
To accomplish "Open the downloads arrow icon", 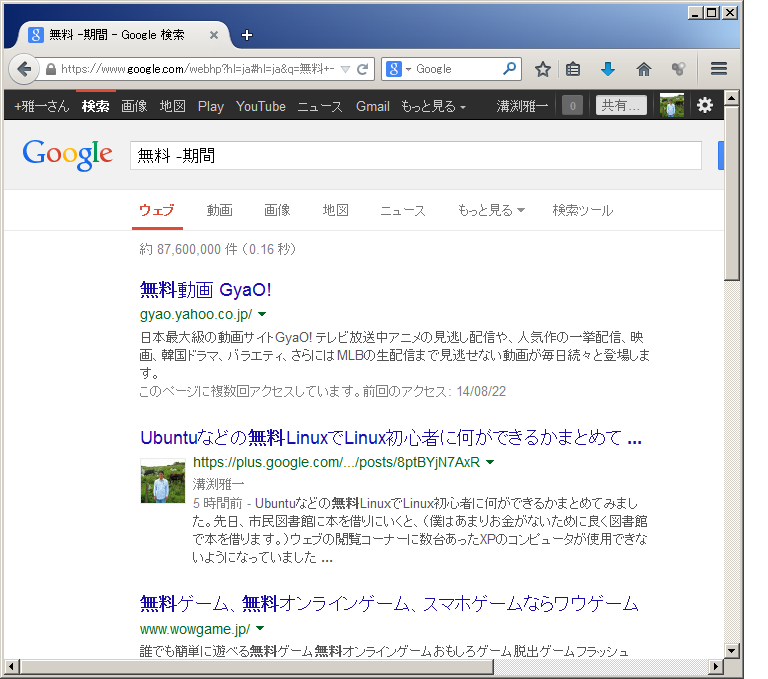I will coord(608,69).
